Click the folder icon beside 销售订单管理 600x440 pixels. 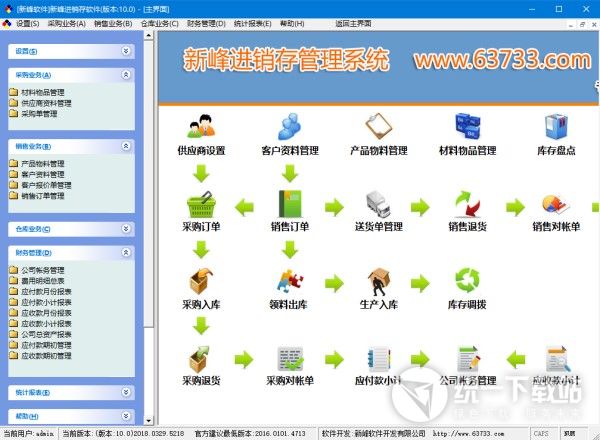tap(13, 196)
